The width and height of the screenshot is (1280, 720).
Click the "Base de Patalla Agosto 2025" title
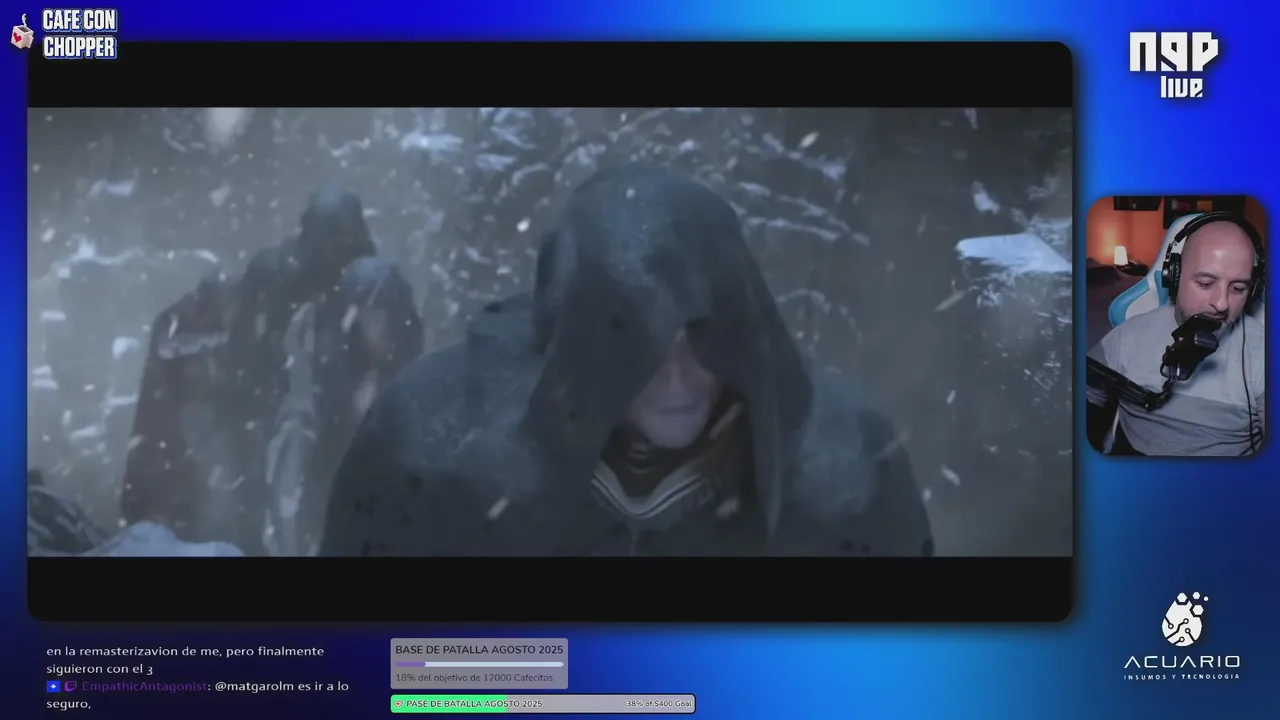[479, 650]
